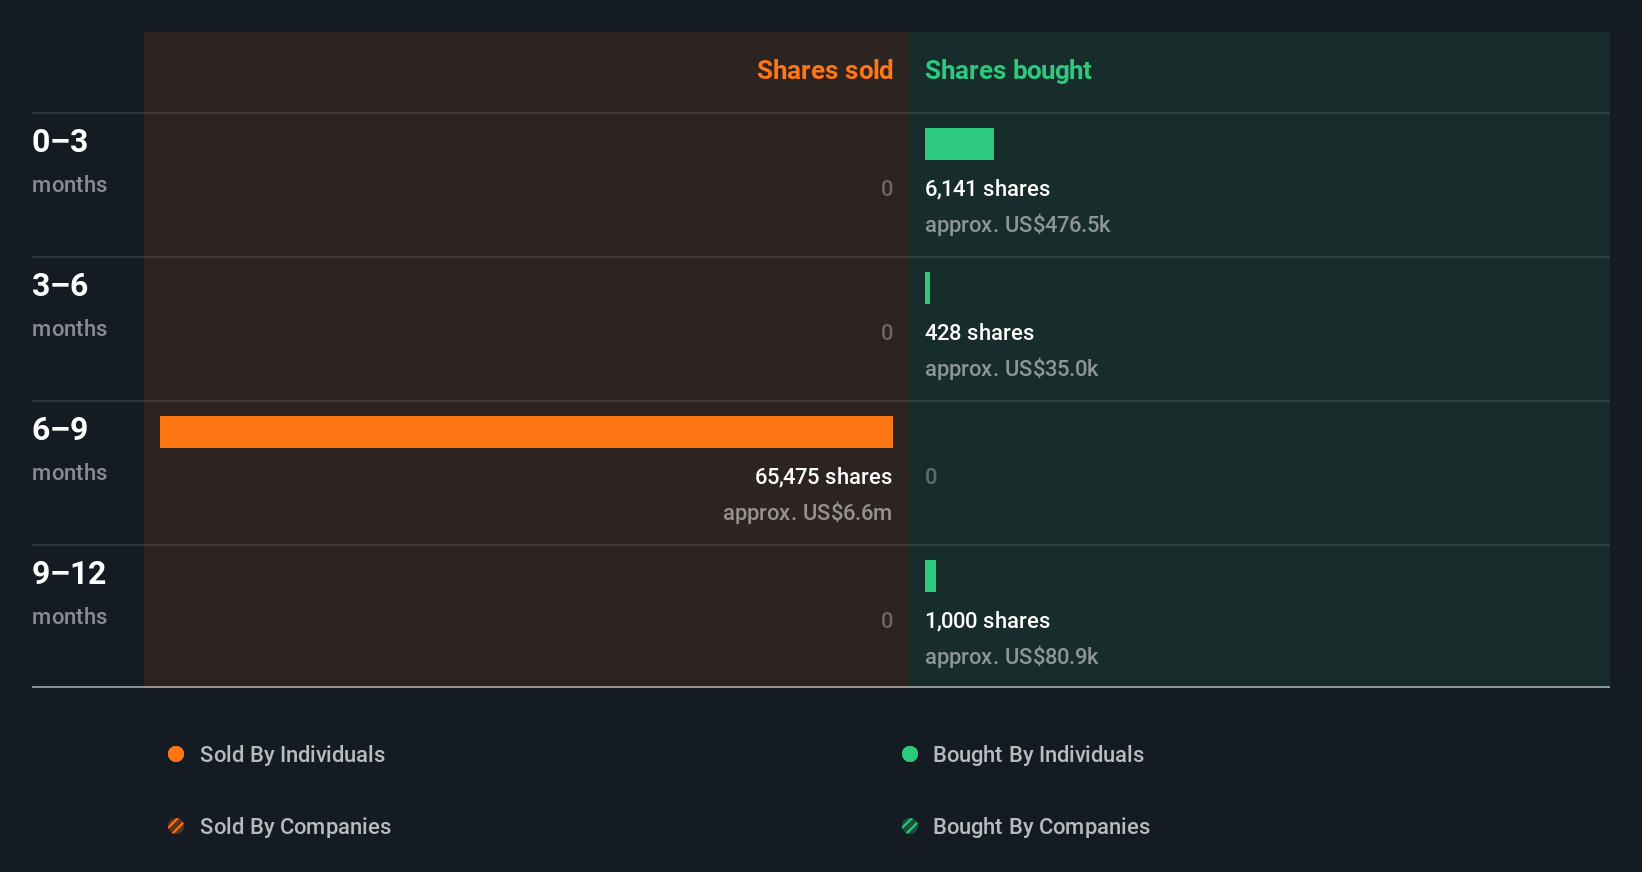Click the approx. US$476.5k amount
Image resolution: width=1642 pixels, height=872 pixels.
click(1017, 225)
